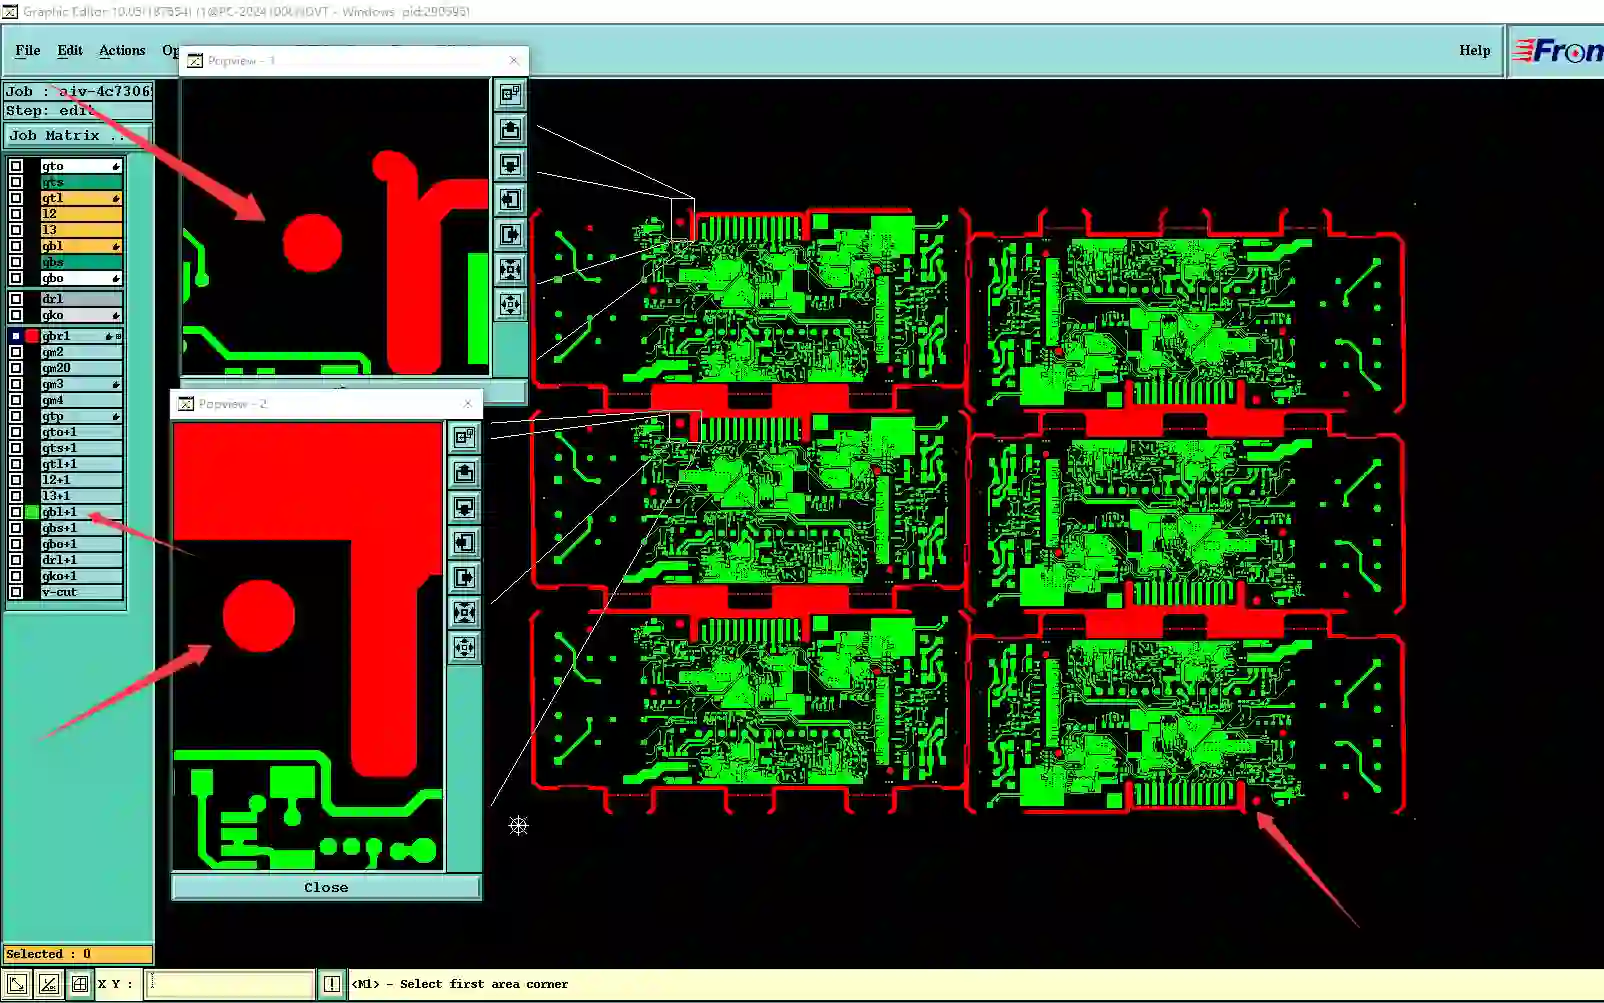The image size is (1604, 1003).
Task: Open the Actions menu
Action: (x=122, y=50)
